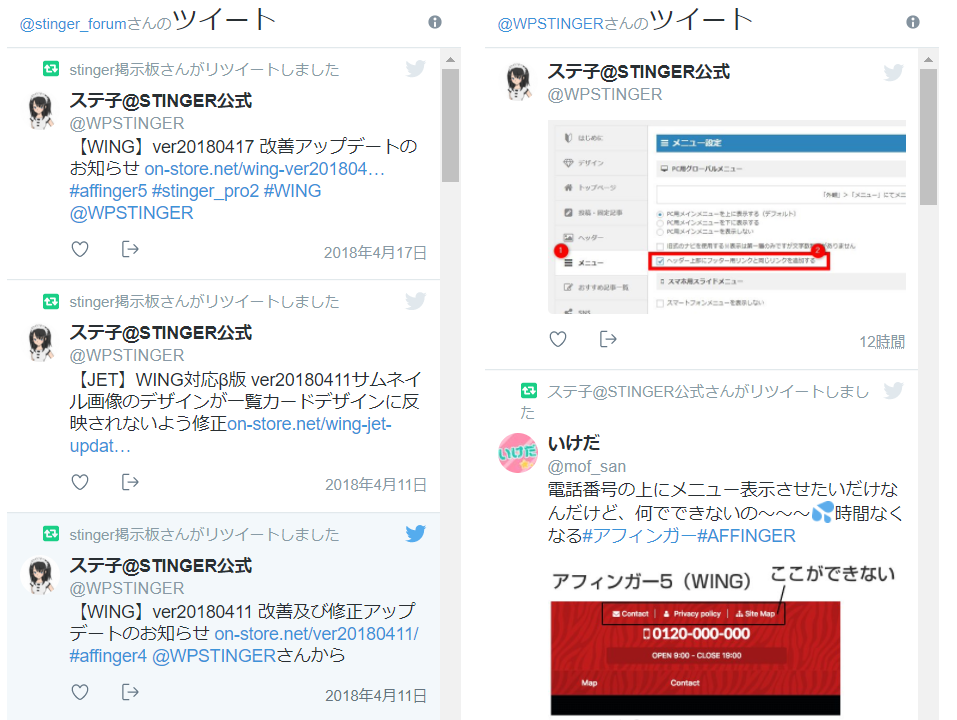Share the JET WING対応β版 tweet
Viewport: 957px width, 720px height.
tap(131, 481)
